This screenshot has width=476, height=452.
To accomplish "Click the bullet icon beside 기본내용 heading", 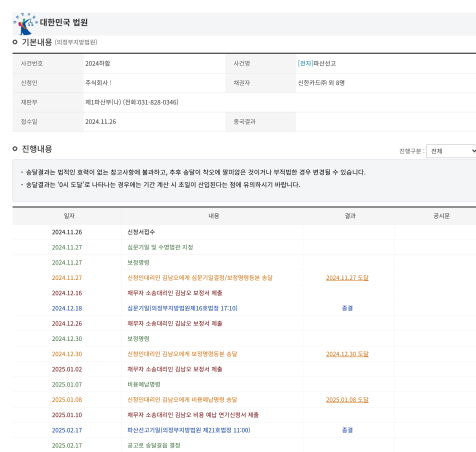I will click(x=15, y=42).
